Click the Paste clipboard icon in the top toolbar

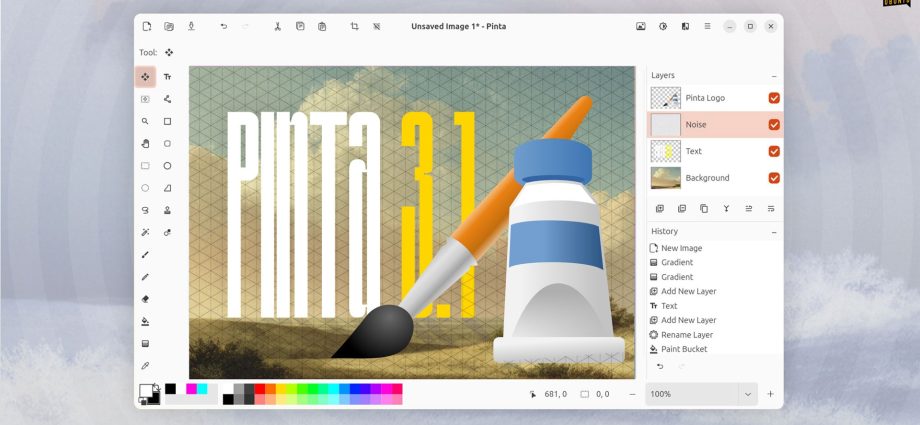click(322, 26)
